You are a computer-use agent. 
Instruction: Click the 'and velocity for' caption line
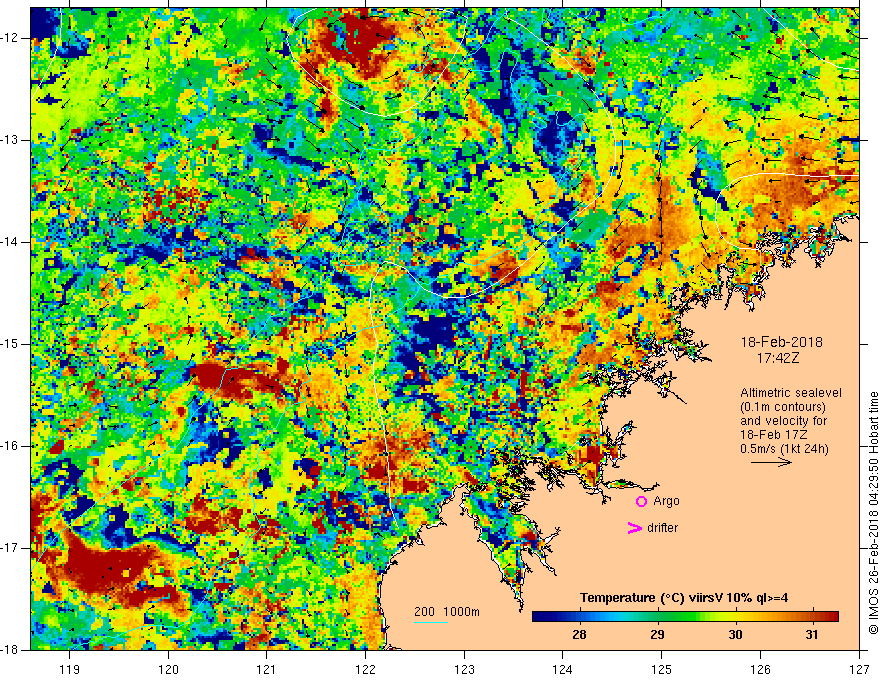tap(783, 421)
